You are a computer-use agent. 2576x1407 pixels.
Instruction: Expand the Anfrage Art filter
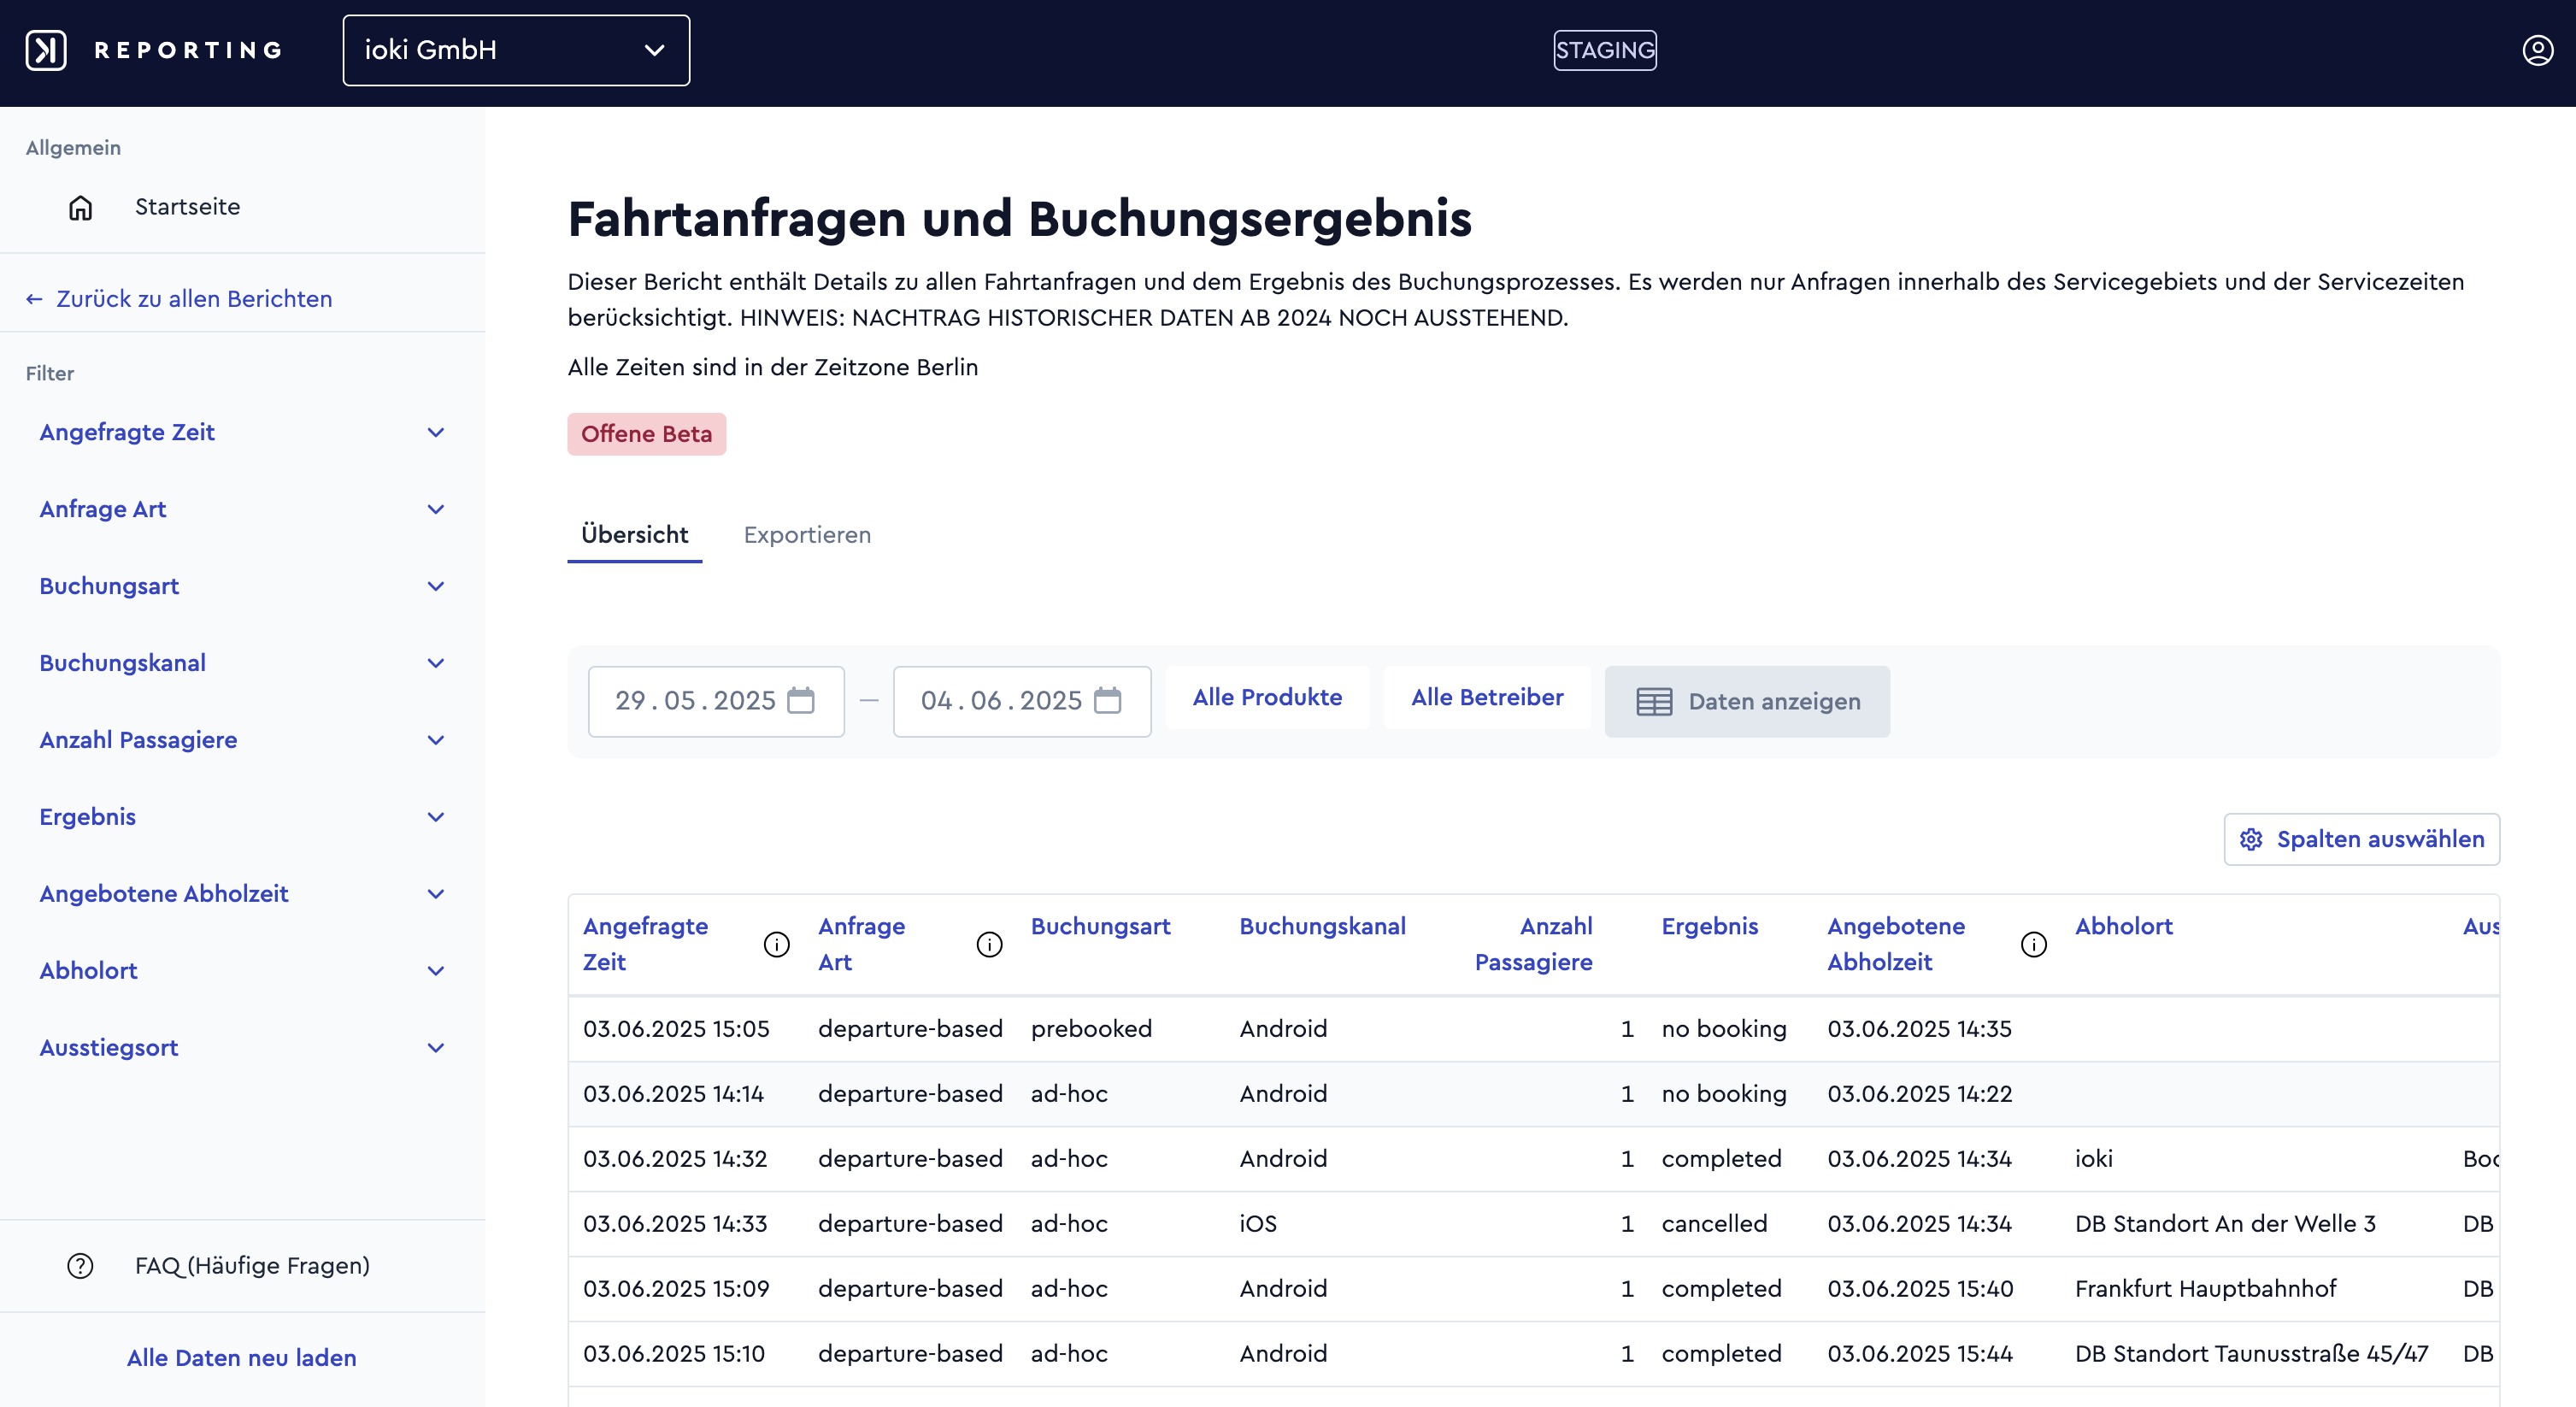point(241,509)
